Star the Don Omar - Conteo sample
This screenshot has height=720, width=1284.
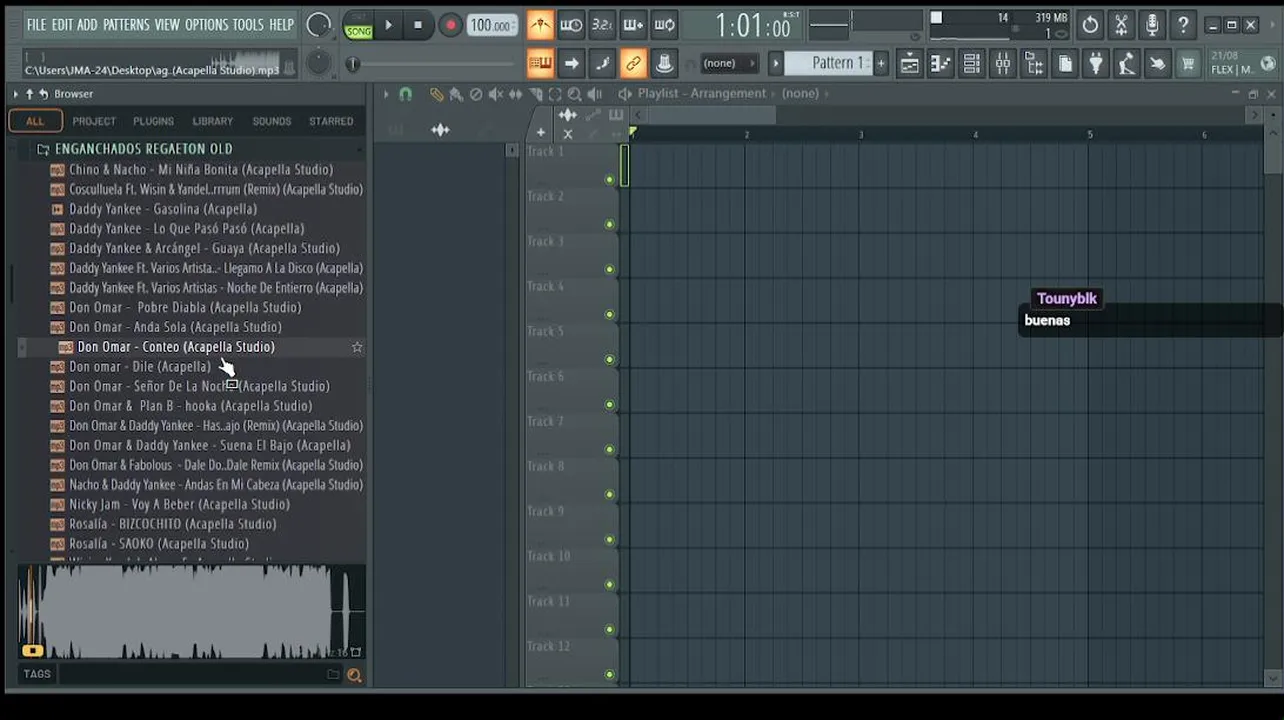click(x=357, y=347)
